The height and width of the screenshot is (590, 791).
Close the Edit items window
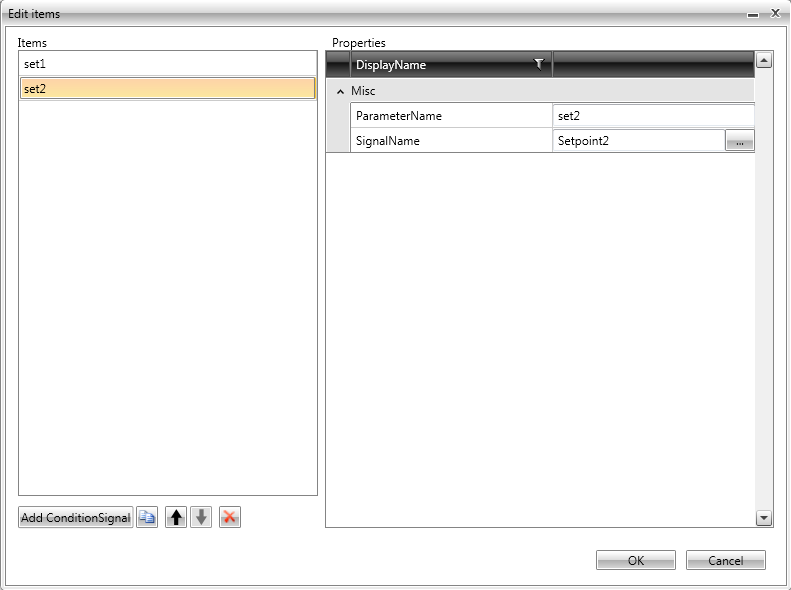coord(774,13)
